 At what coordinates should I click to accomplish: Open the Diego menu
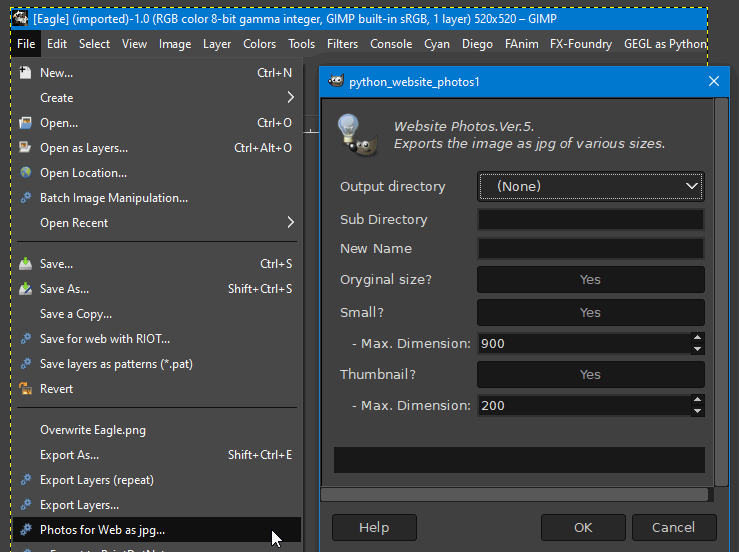(477, 44)
